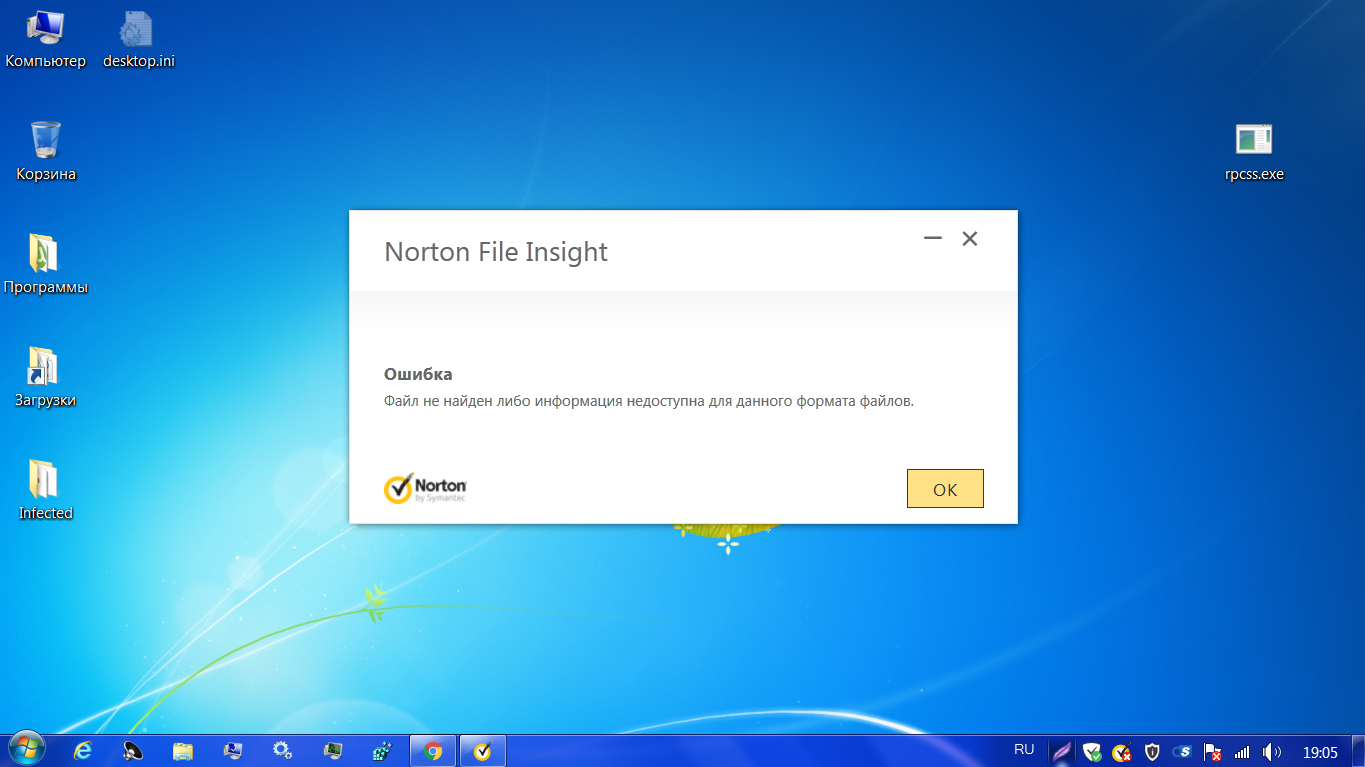This screenshot has width=1365, height=767.
Task: Click the dark shield info tray icon
Action: click(1152, 752)
